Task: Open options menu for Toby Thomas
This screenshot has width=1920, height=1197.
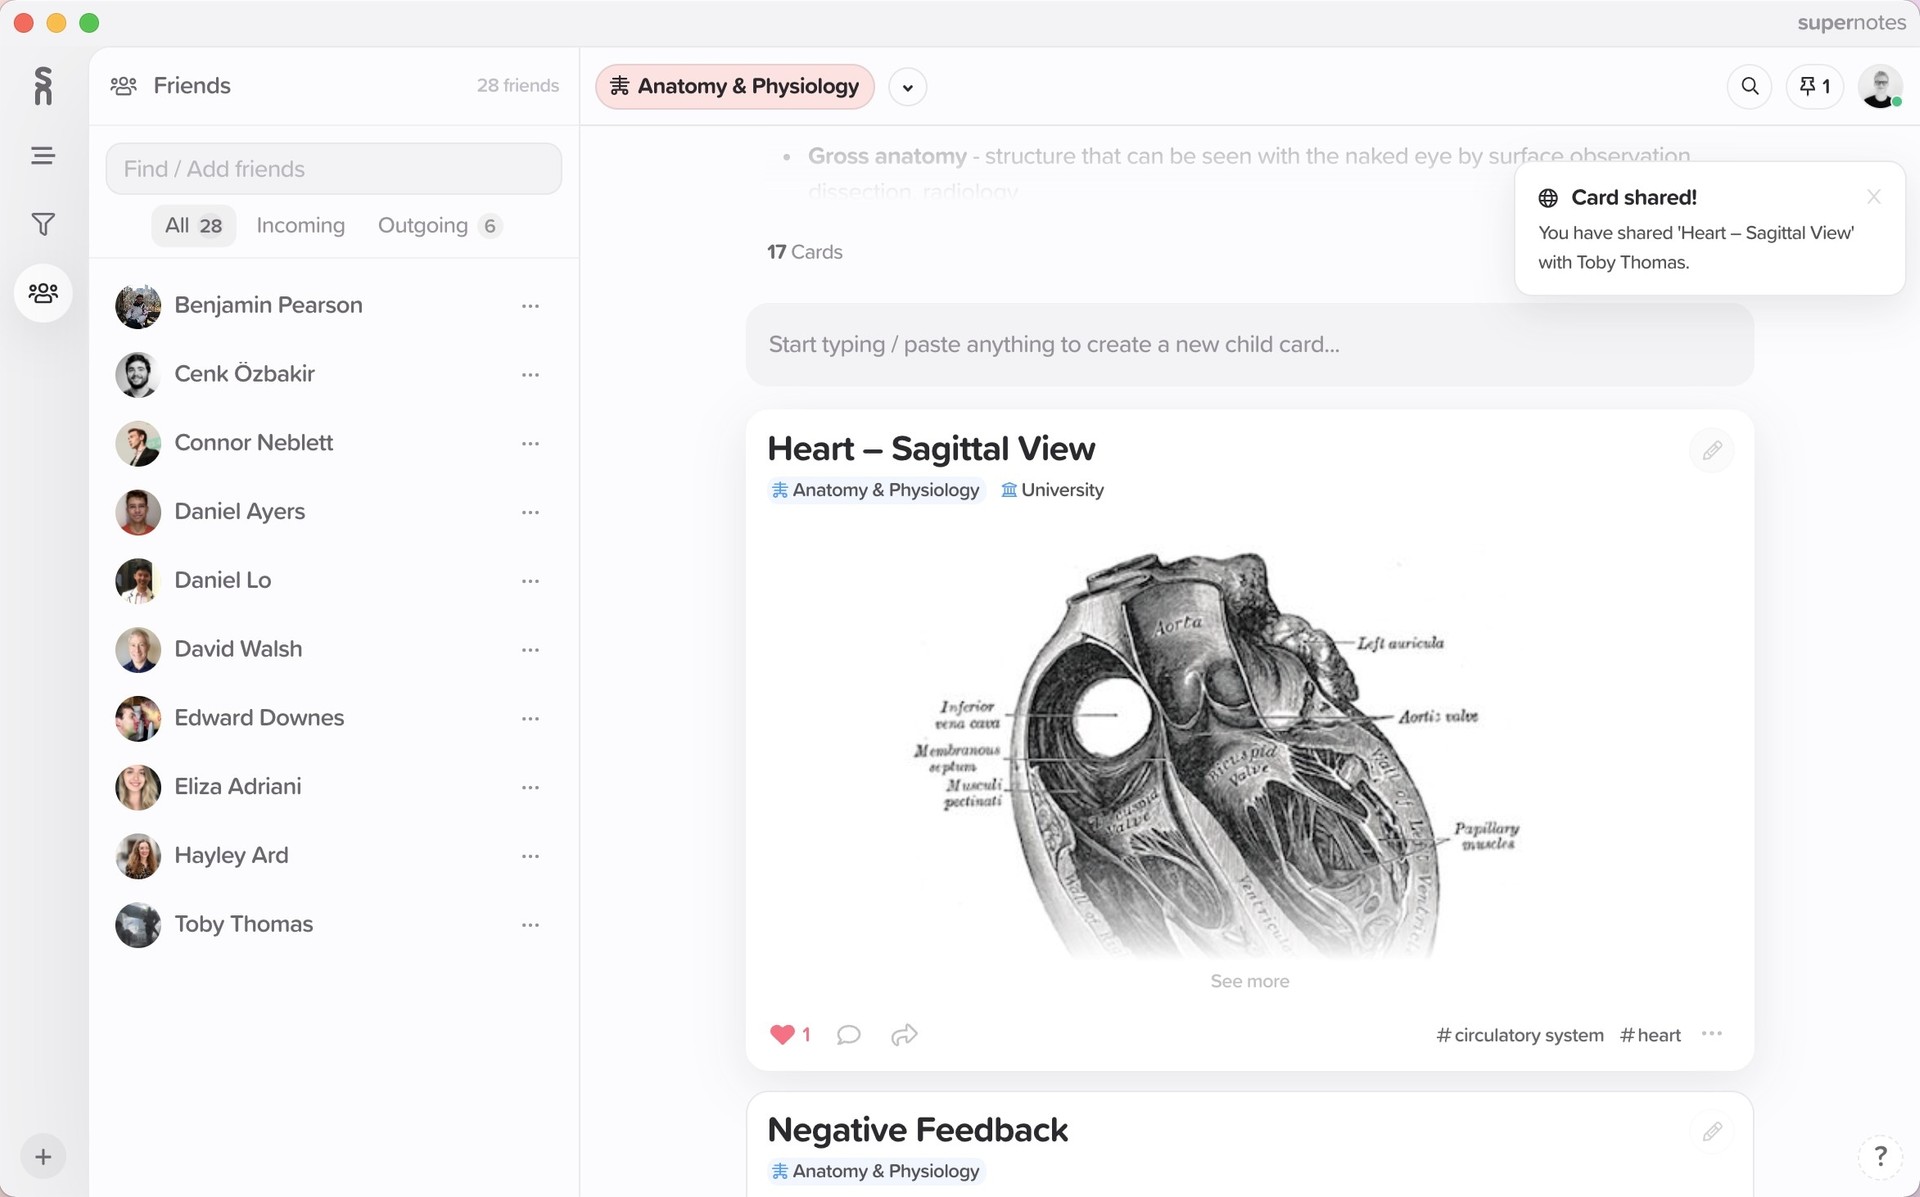Action: 530,925
